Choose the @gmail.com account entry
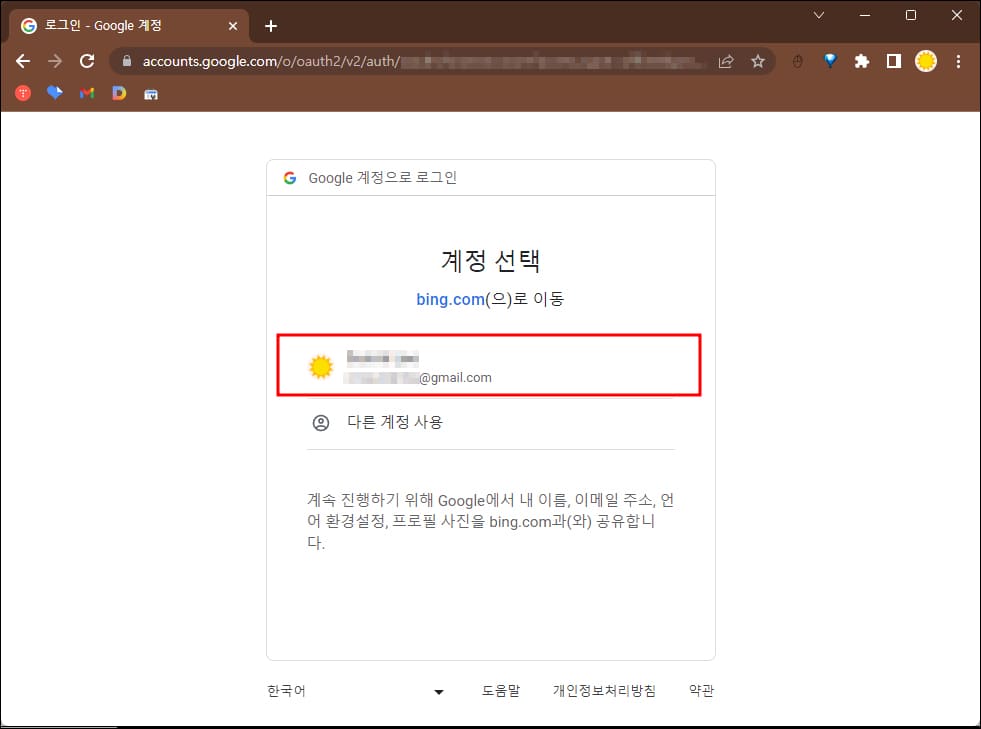 coord(489,365)
